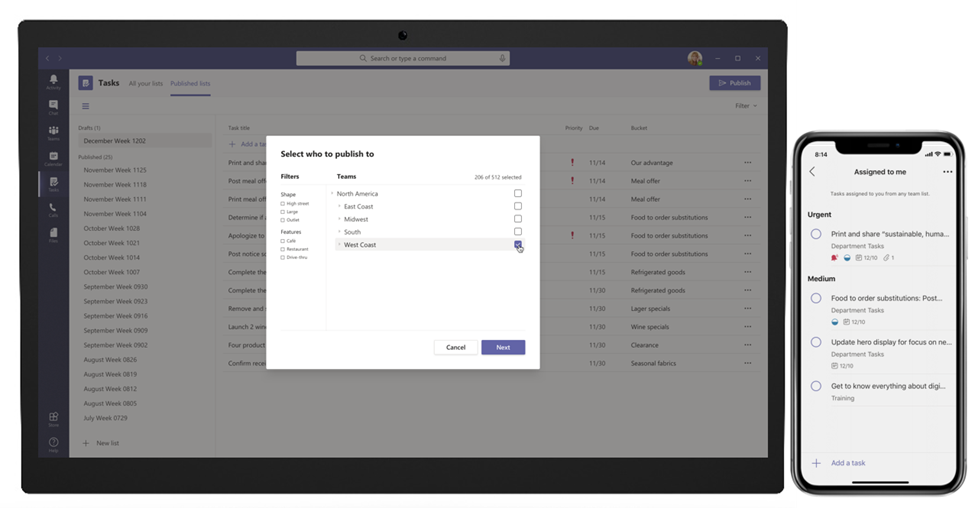Select the Published lists tab
The image size is (975, 508).
pos(190,84)
